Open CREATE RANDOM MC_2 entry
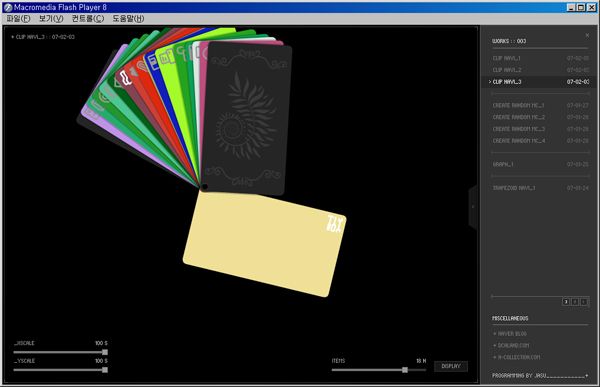The height and width of the screenshot is (387, 600). (540, 117)
